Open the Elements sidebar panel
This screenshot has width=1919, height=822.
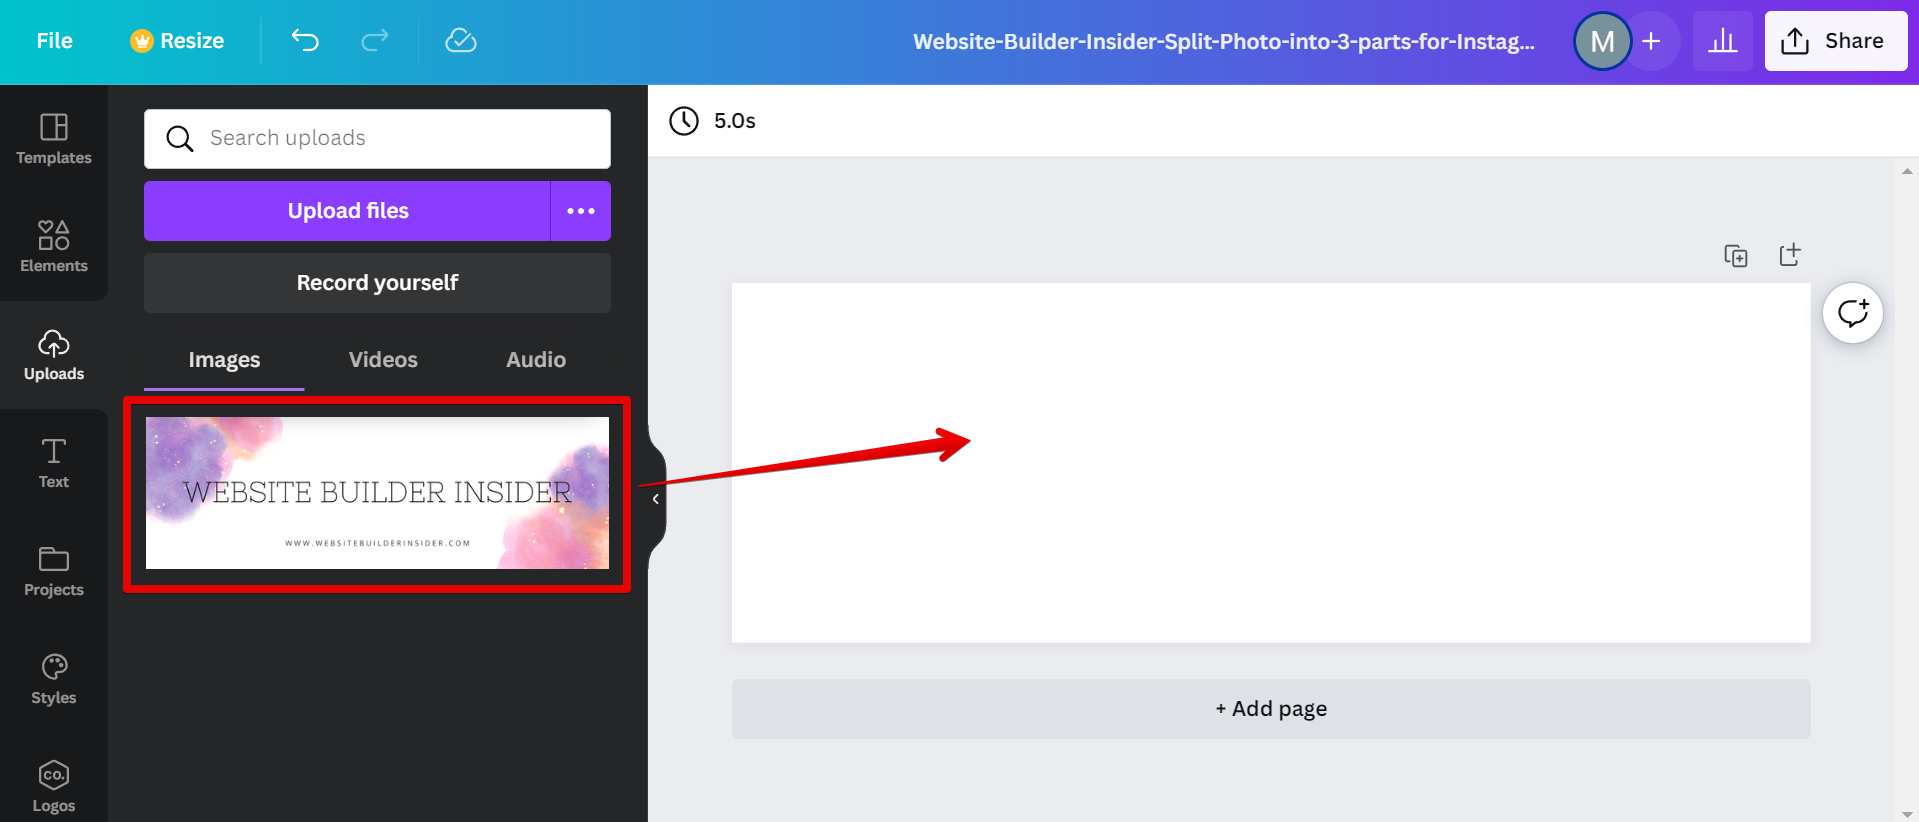click(54, 247)
